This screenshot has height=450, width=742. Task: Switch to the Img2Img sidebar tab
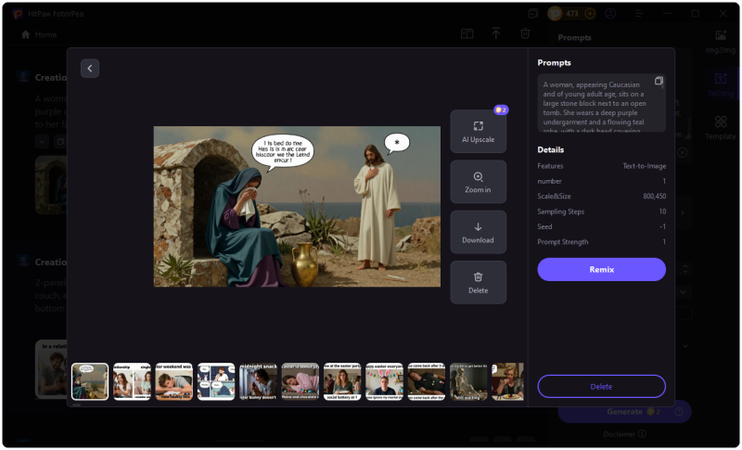pos(720,41)
